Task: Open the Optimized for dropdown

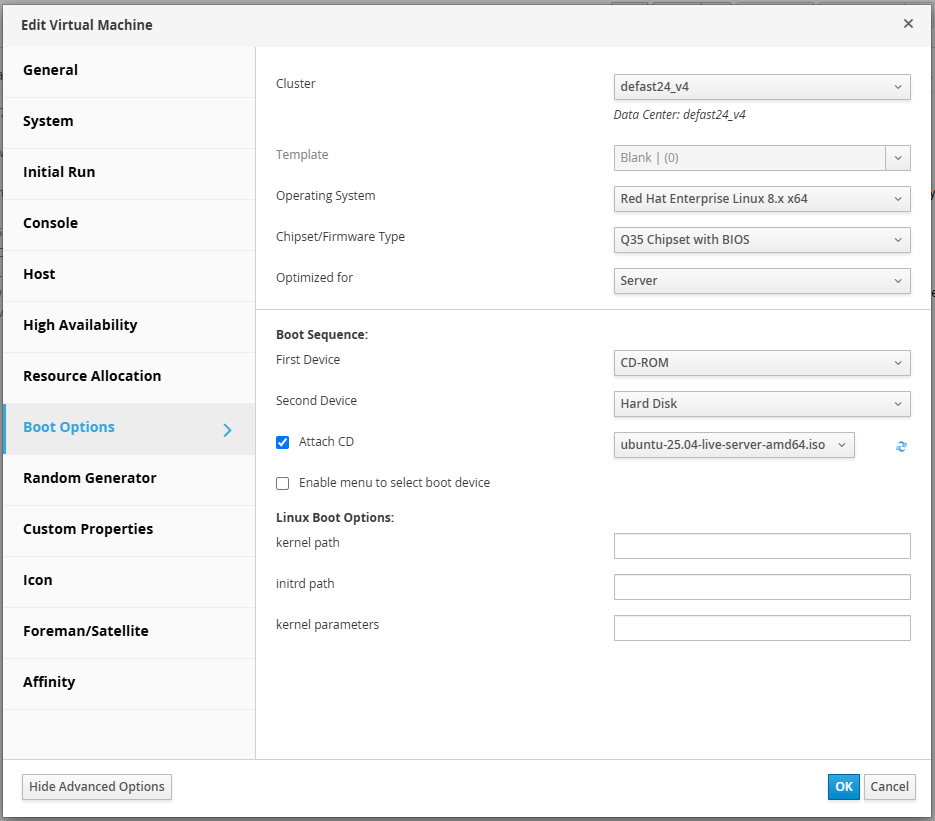Action: tap(761, 281)
